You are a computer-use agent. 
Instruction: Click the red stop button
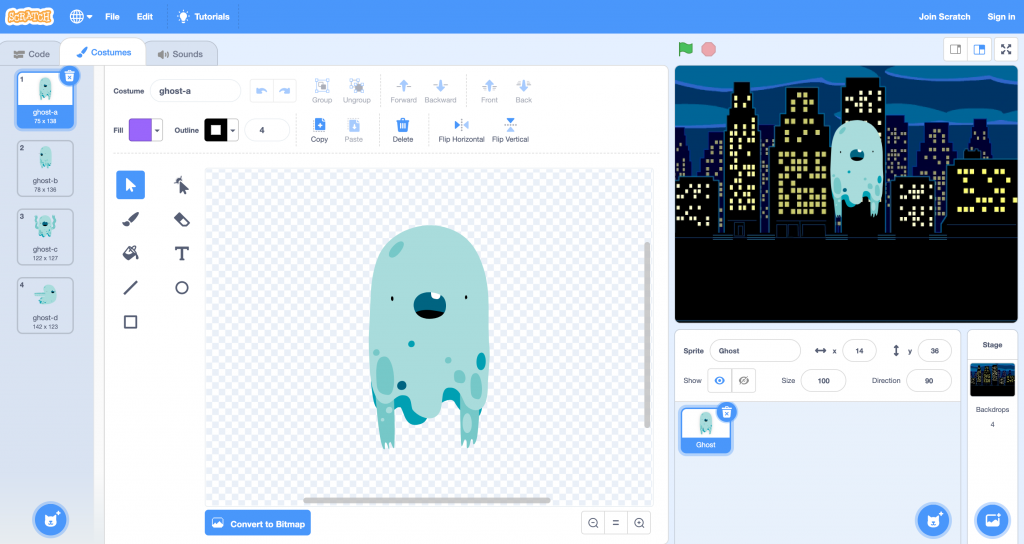(709, 49)
